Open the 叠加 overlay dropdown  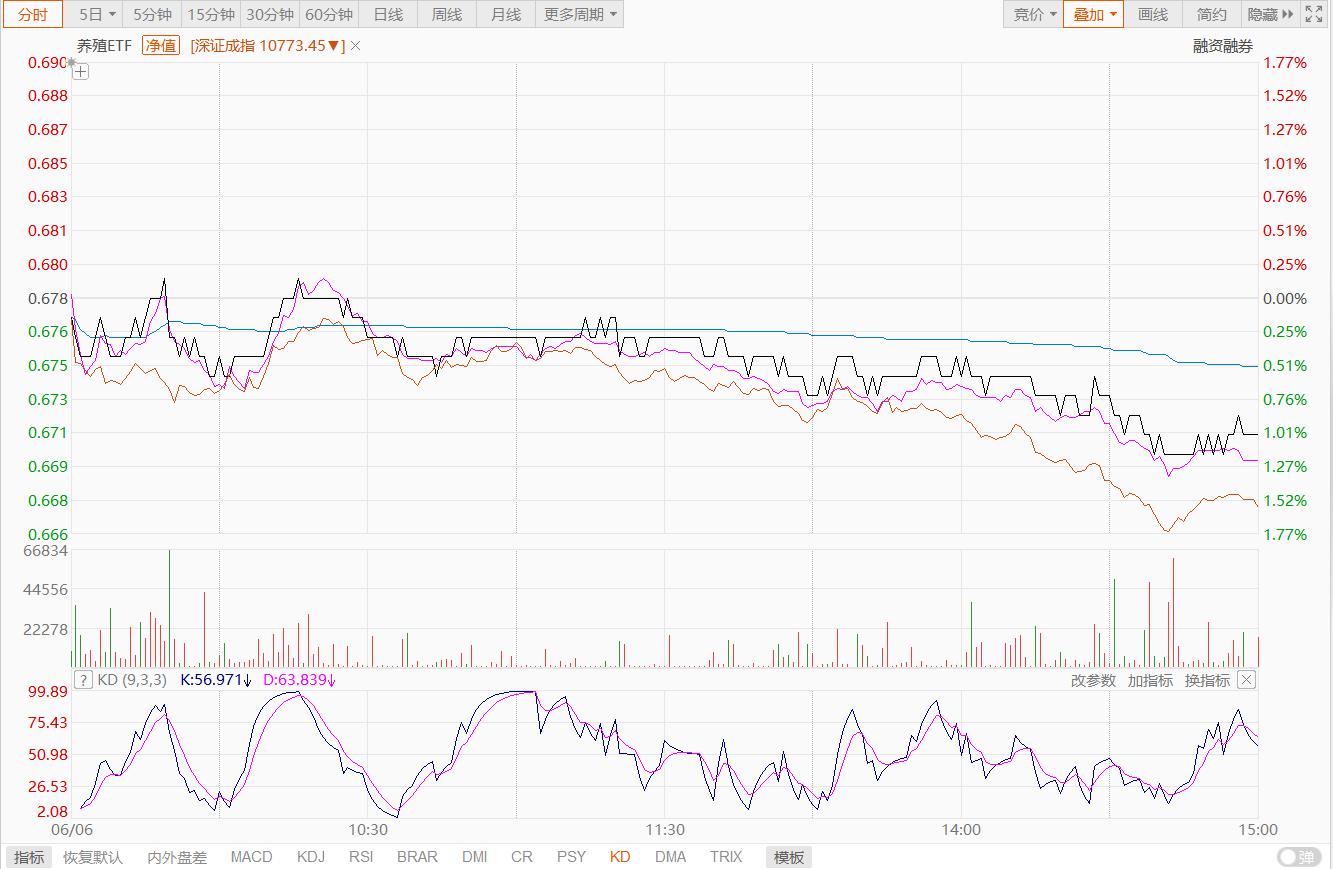click(1094, 14)
